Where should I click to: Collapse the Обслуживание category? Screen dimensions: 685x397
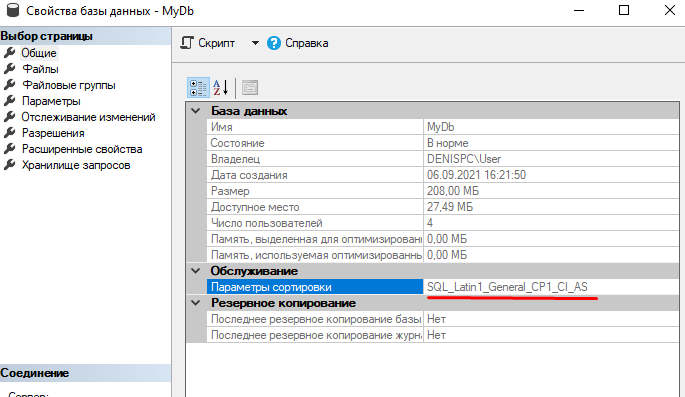point(196,271)
